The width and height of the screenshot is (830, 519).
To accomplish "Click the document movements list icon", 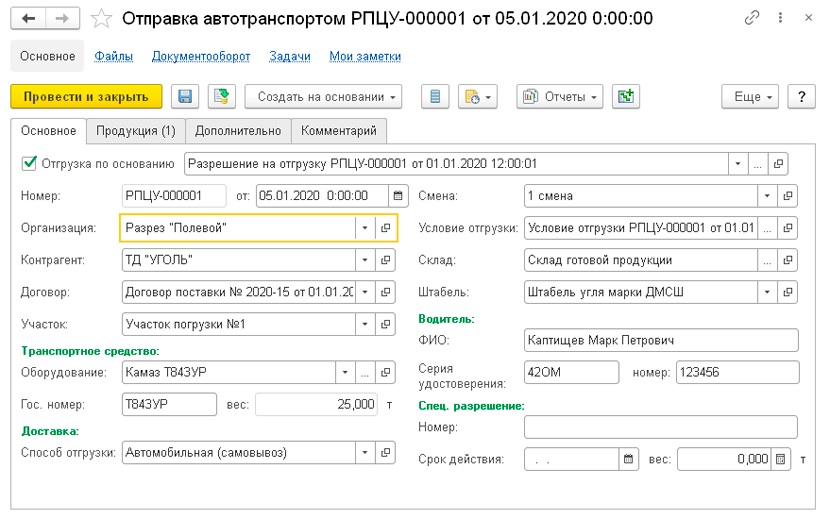I will click(x=434, y=97).
